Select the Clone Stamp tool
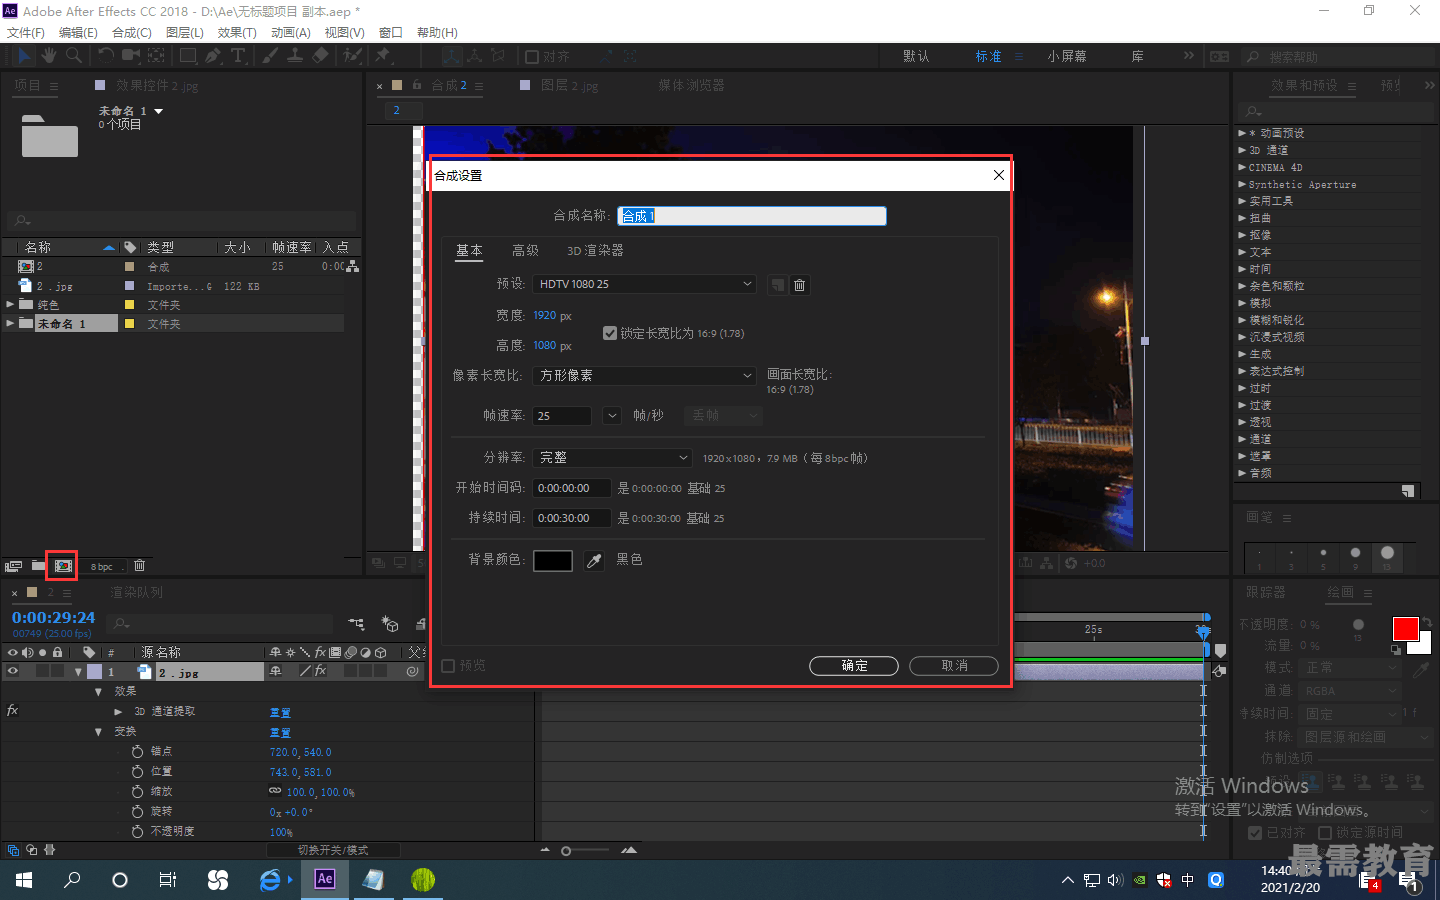This screenshot has height=900, width=1440. 295,56
